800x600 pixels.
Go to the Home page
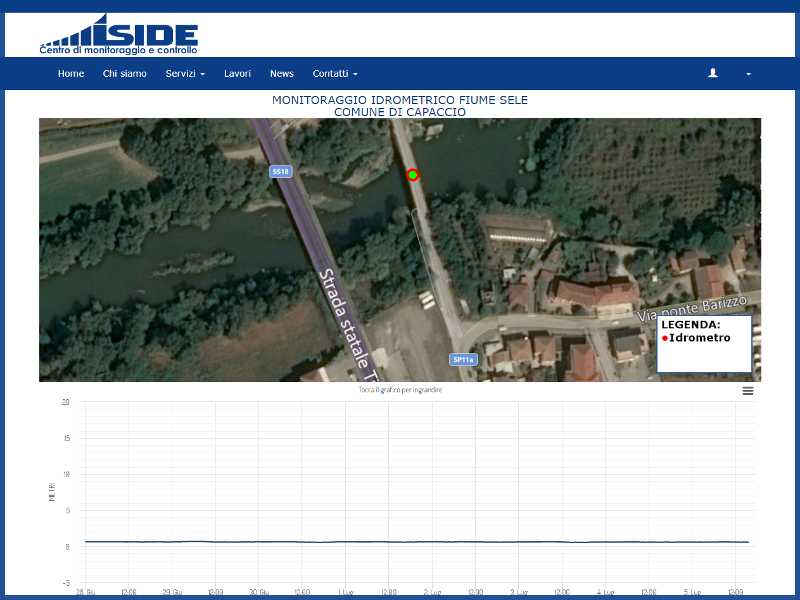[71, 73]
